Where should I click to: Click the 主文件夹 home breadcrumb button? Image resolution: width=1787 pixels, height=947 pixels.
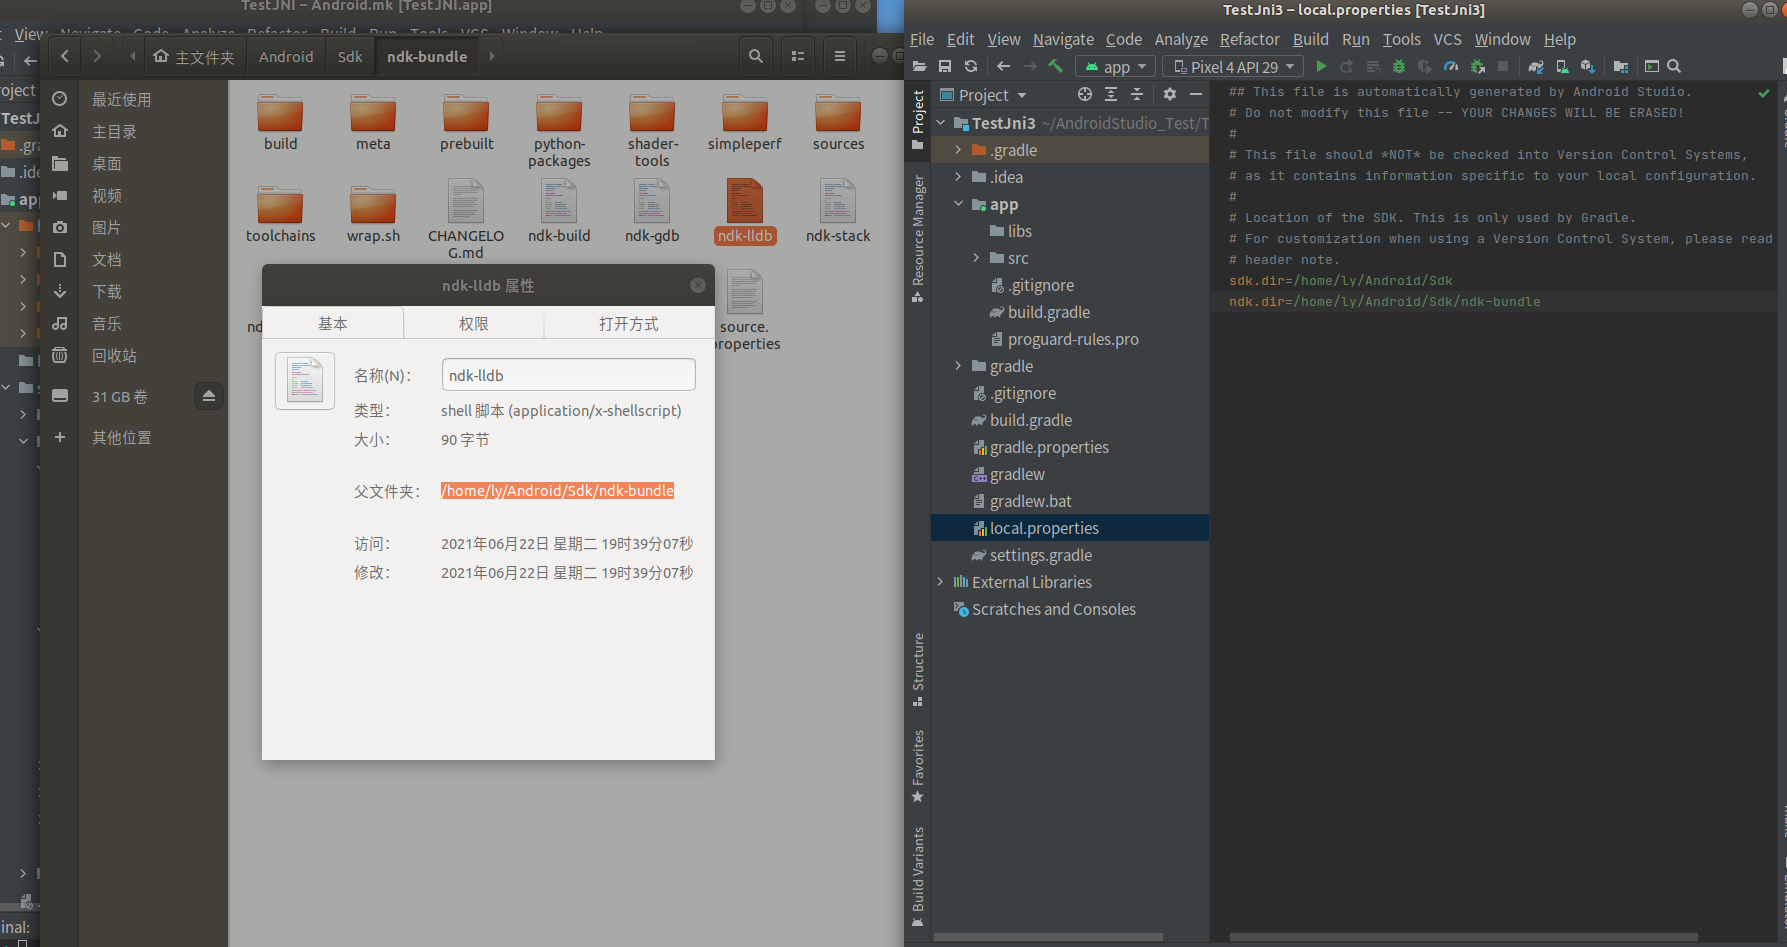[194, 56]
